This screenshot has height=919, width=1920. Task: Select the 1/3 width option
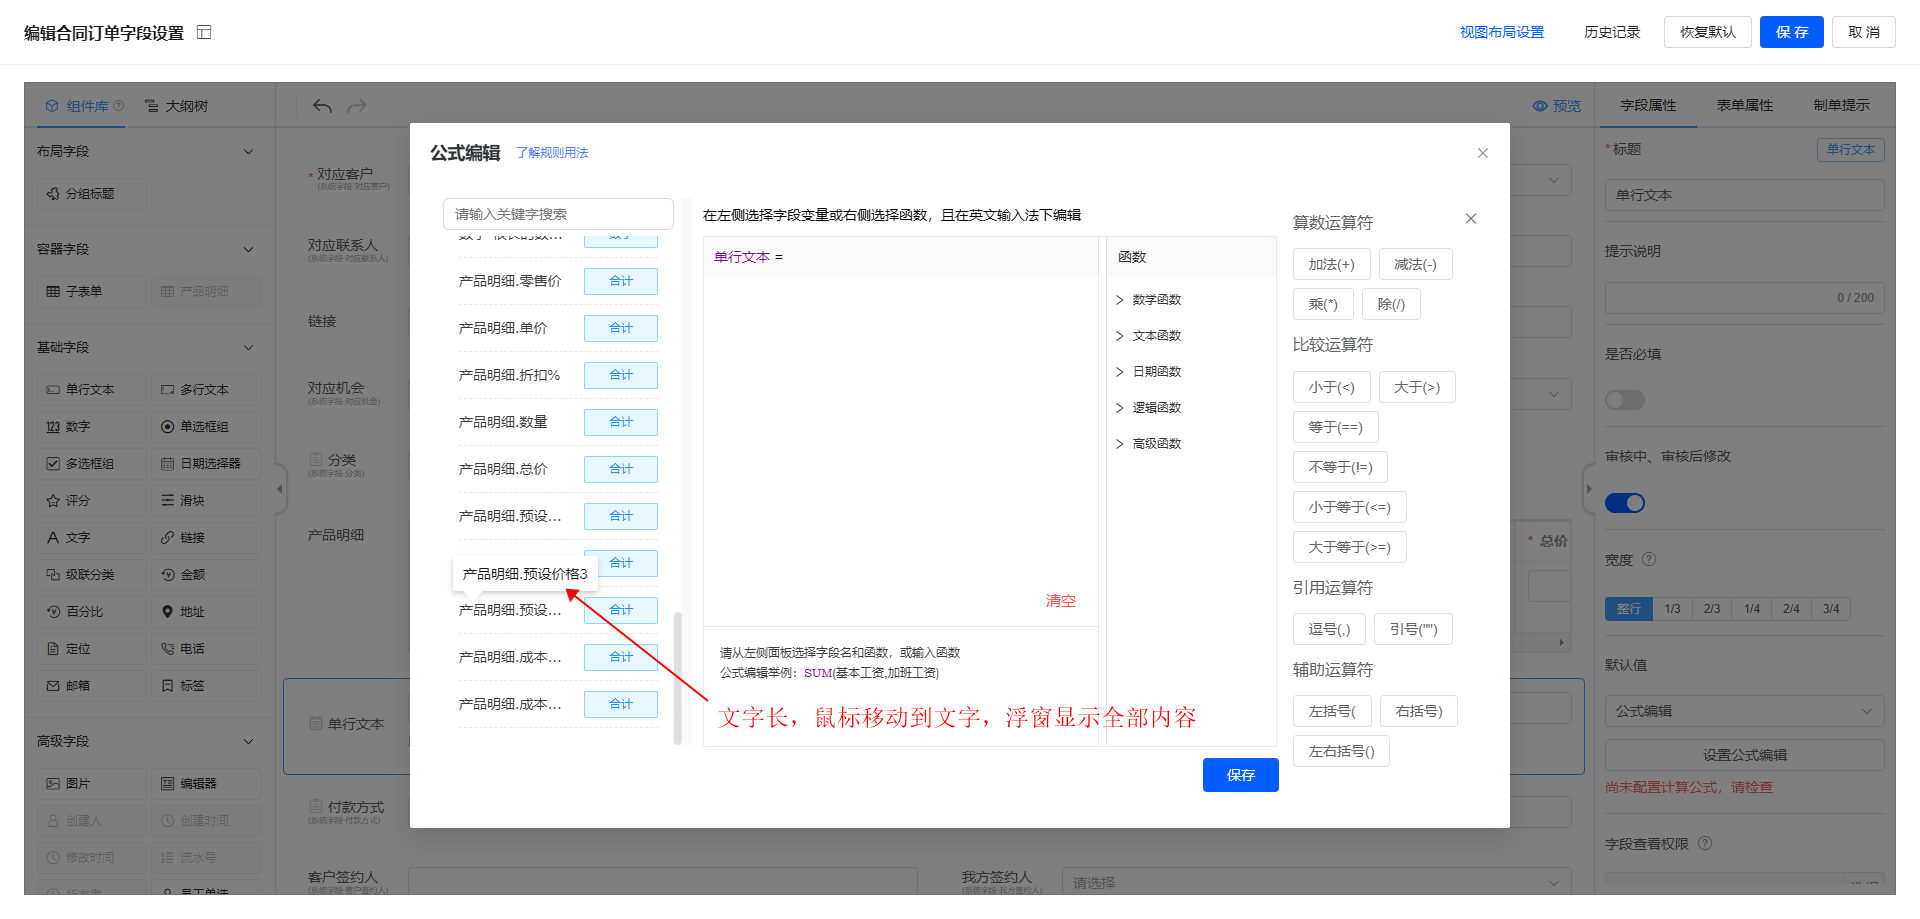(x=1673, y=609)
